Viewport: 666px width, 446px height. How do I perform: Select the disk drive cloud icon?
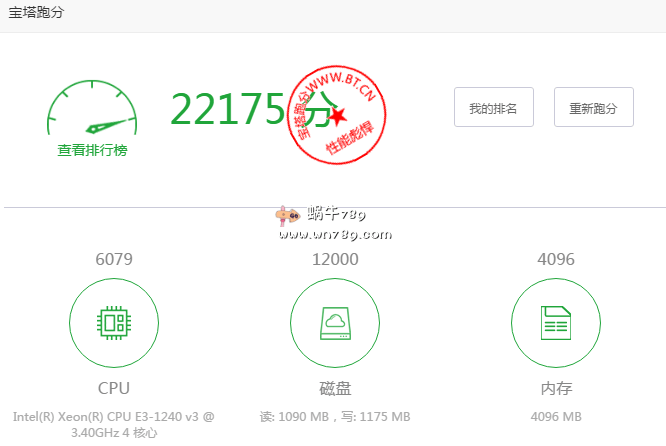click(334, 322)
